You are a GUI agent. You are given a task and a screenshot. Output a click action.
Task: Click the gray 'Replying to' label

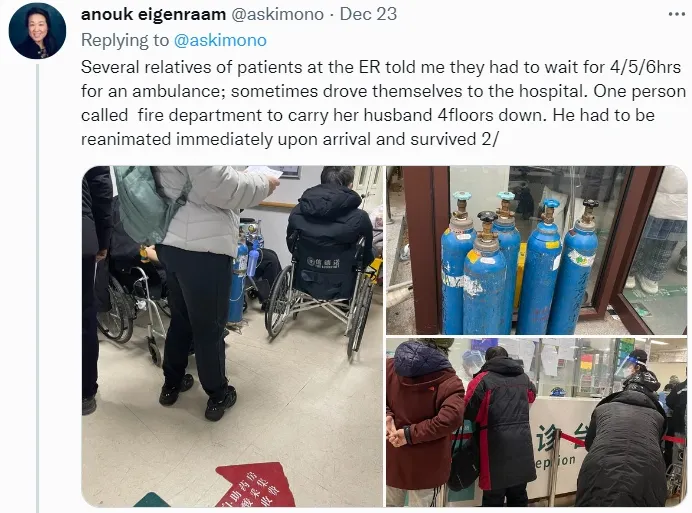click(125, 40)
